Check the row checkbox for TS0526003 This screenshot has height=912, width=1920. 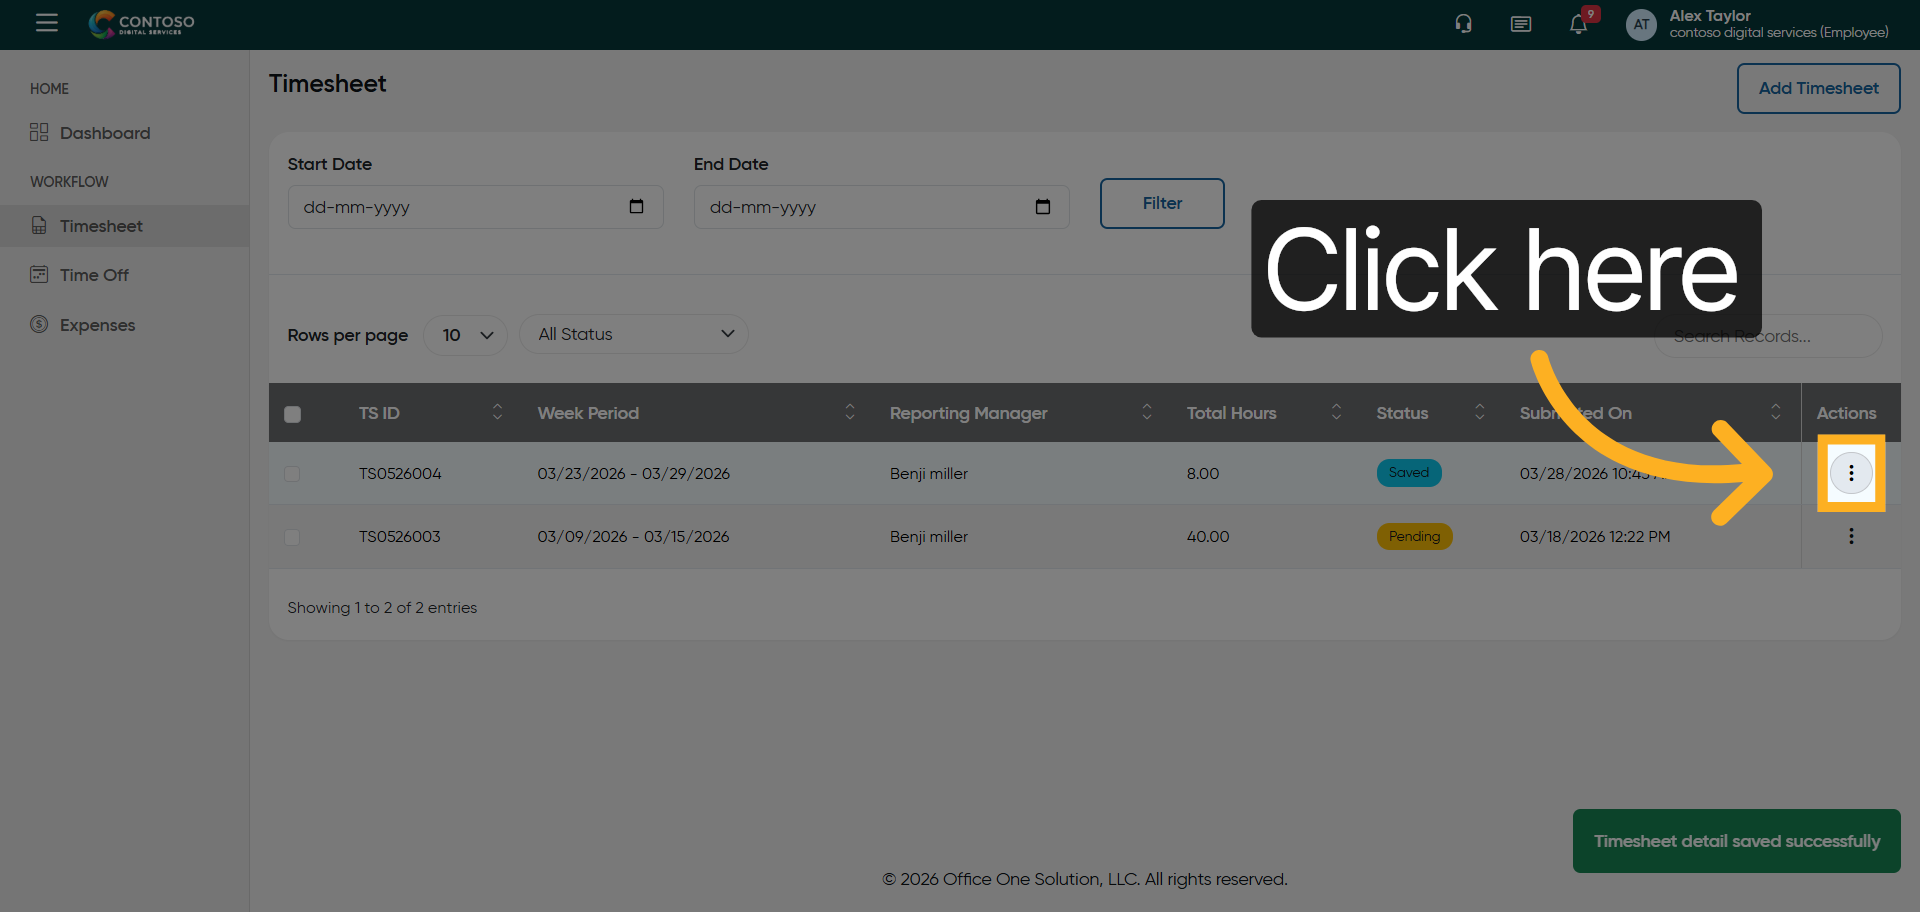tap(292, 537)
